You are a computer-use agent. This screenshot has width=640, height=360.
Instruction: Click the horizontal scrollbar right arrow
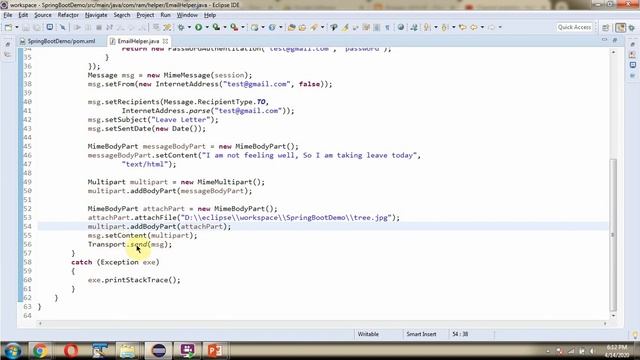(x=605, y=324)
